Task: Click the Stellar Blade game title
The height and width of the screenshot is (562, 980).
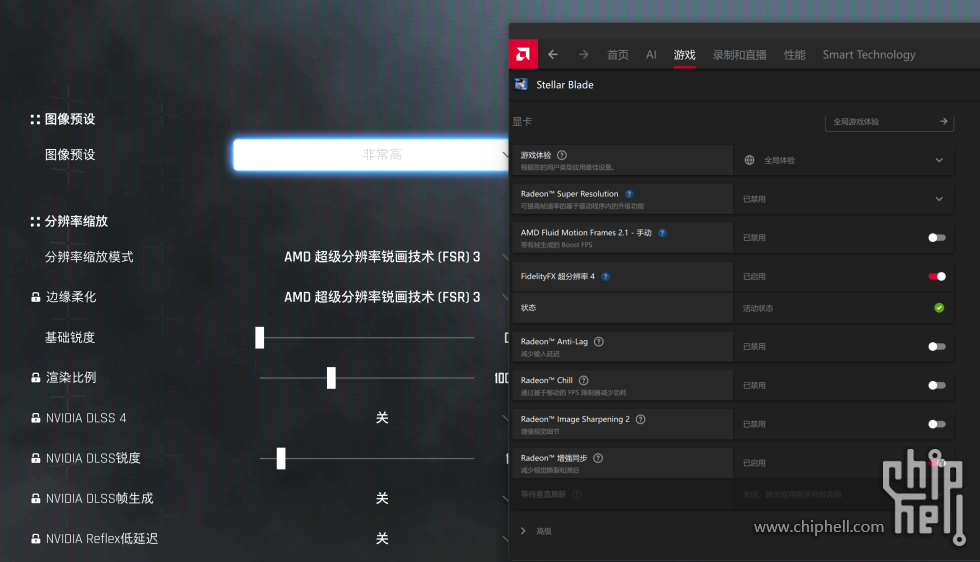Action: [565, 84]
